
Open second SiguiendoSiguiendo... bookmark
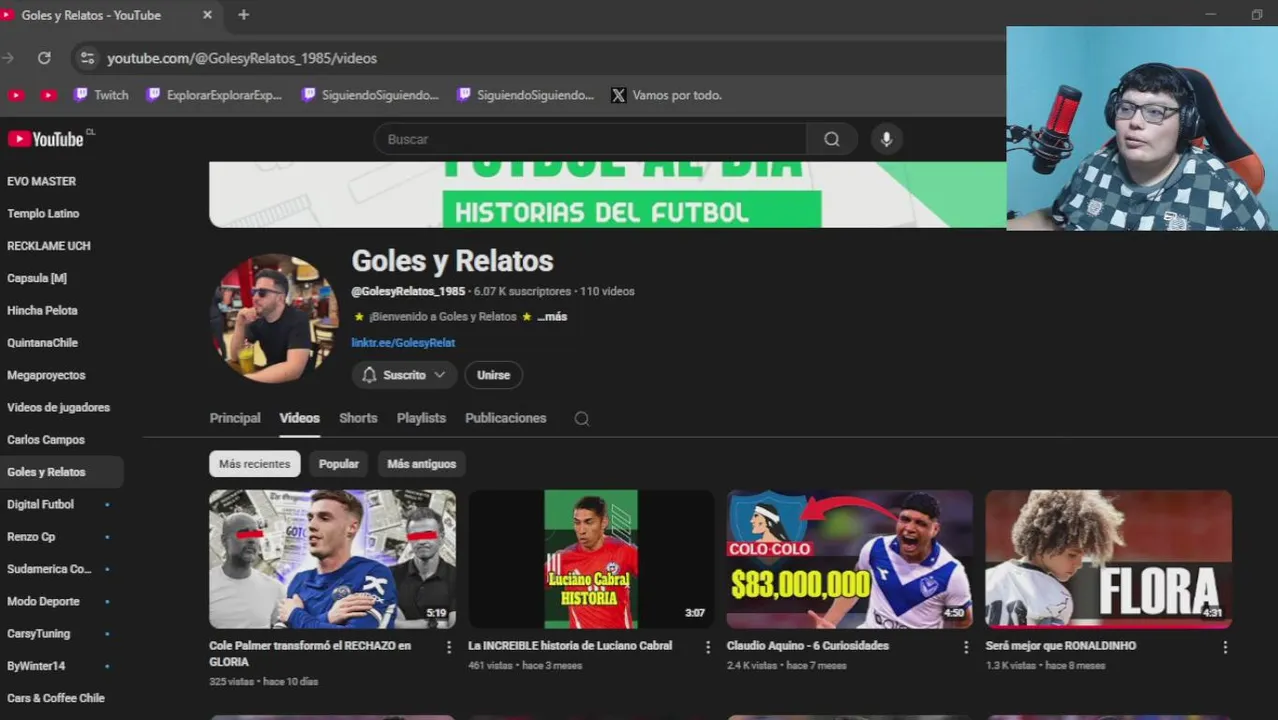(x=525, y=95)
